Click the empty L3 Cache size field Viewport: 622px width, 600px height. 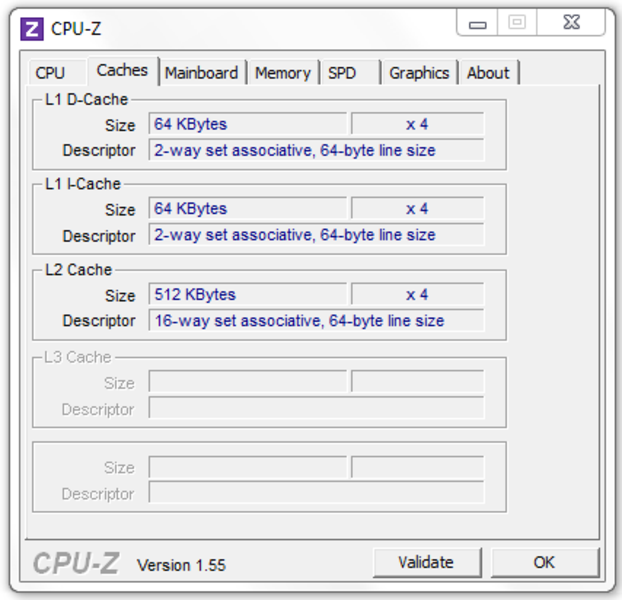[x=248, y=381]
